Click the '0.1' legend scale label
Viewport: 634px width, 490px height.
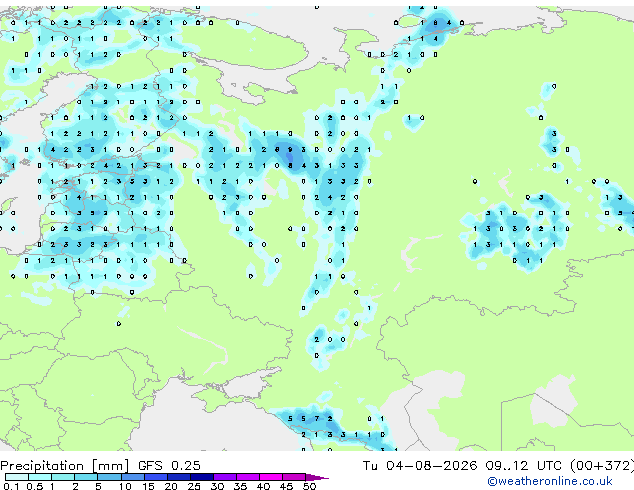(x=11, y=486)
